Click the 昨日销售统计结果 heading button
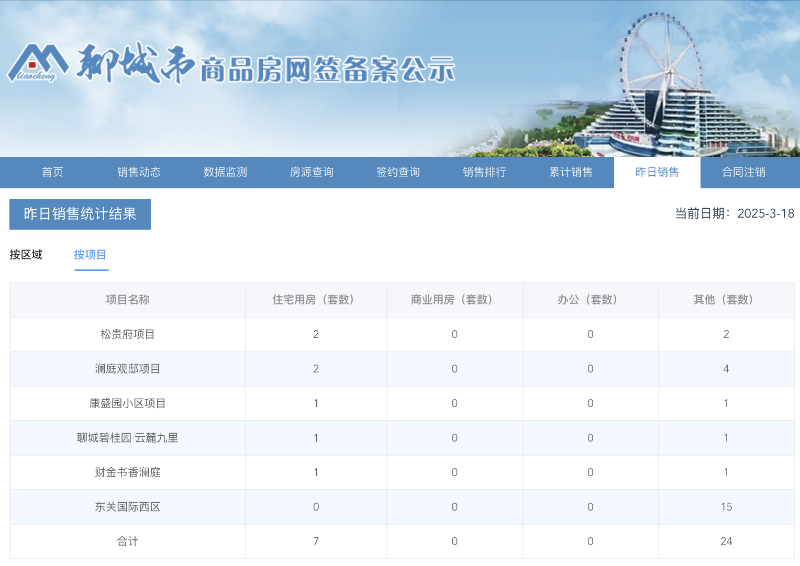The height and width of the screenshot is (566, 800). 80,214
